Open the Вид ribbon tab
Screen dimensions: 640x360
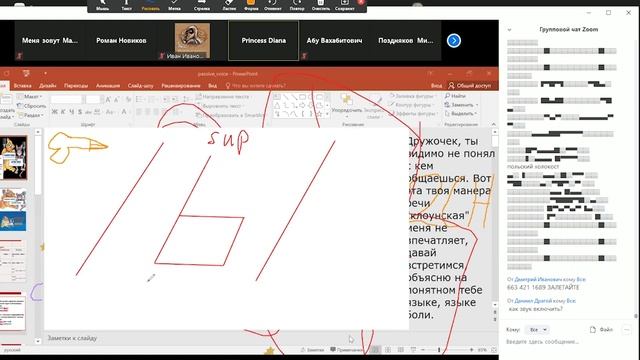(212, 86)
